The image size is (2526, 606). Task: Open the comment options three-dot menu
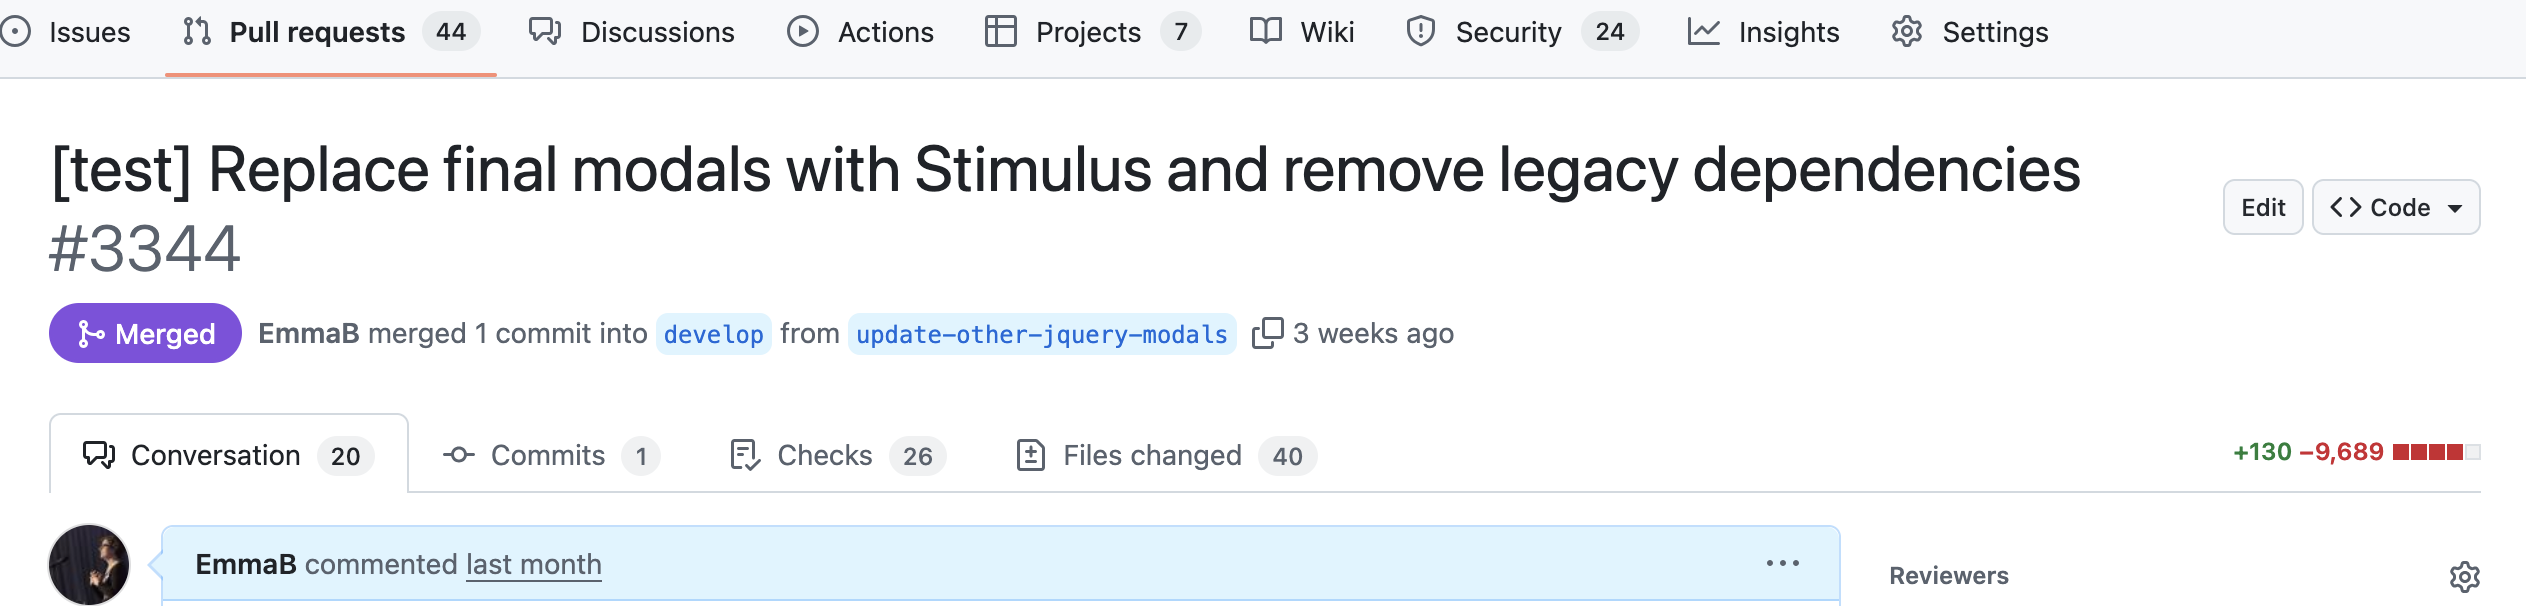[x=1782, y=564]
